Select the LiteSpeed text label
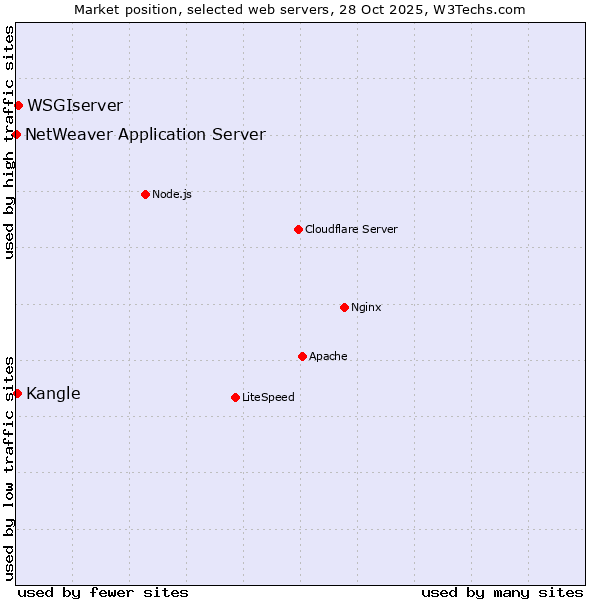Screen dimensions: 600x600 point(268,397)
